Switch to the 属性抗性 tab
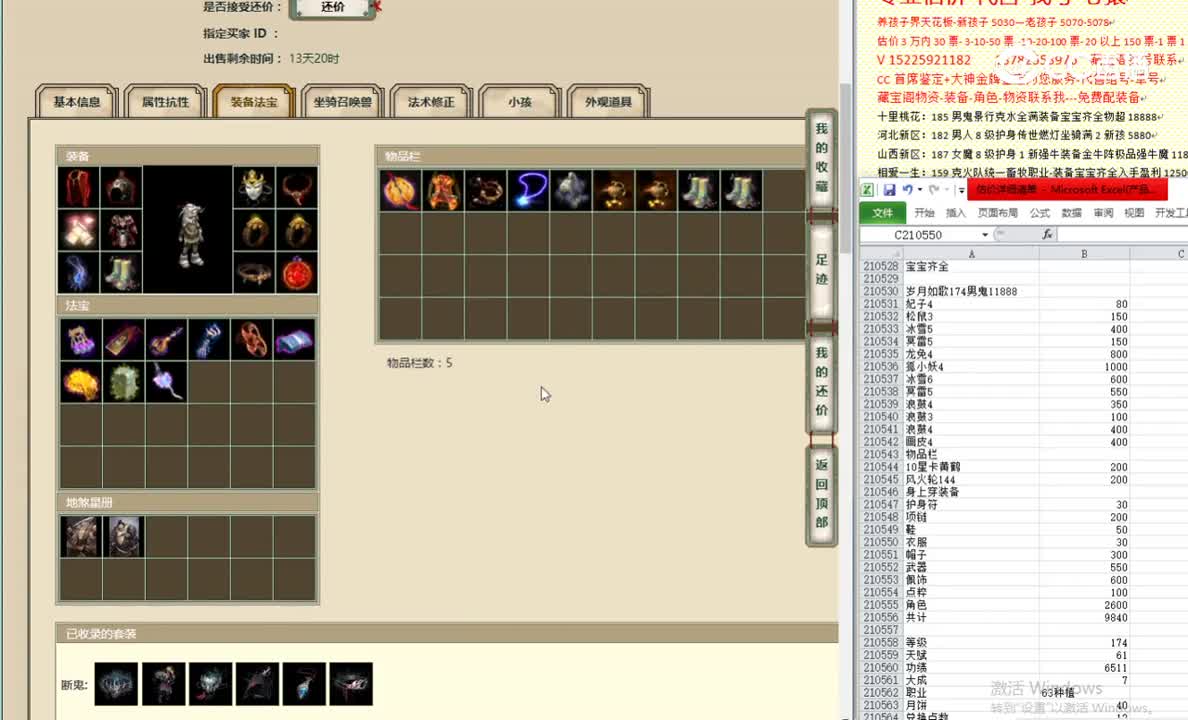 tap(165, 102)
